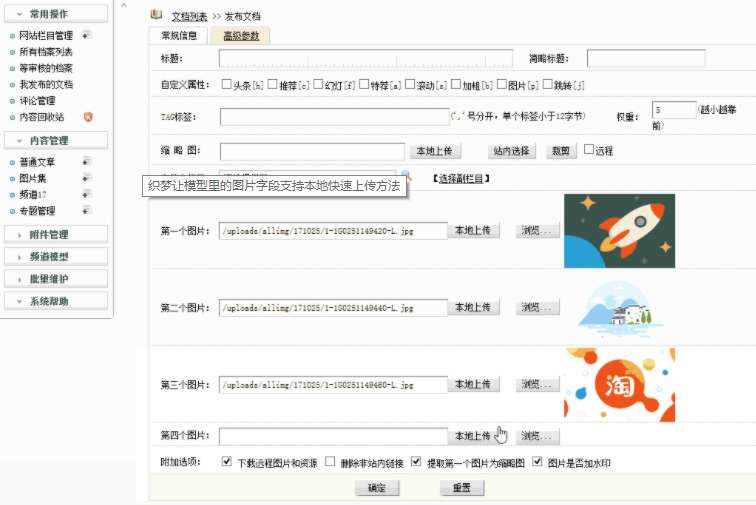This screenshot has height=505, width=756.
Task: Focus the 简略标题 input field
Action: coord(646,58)
